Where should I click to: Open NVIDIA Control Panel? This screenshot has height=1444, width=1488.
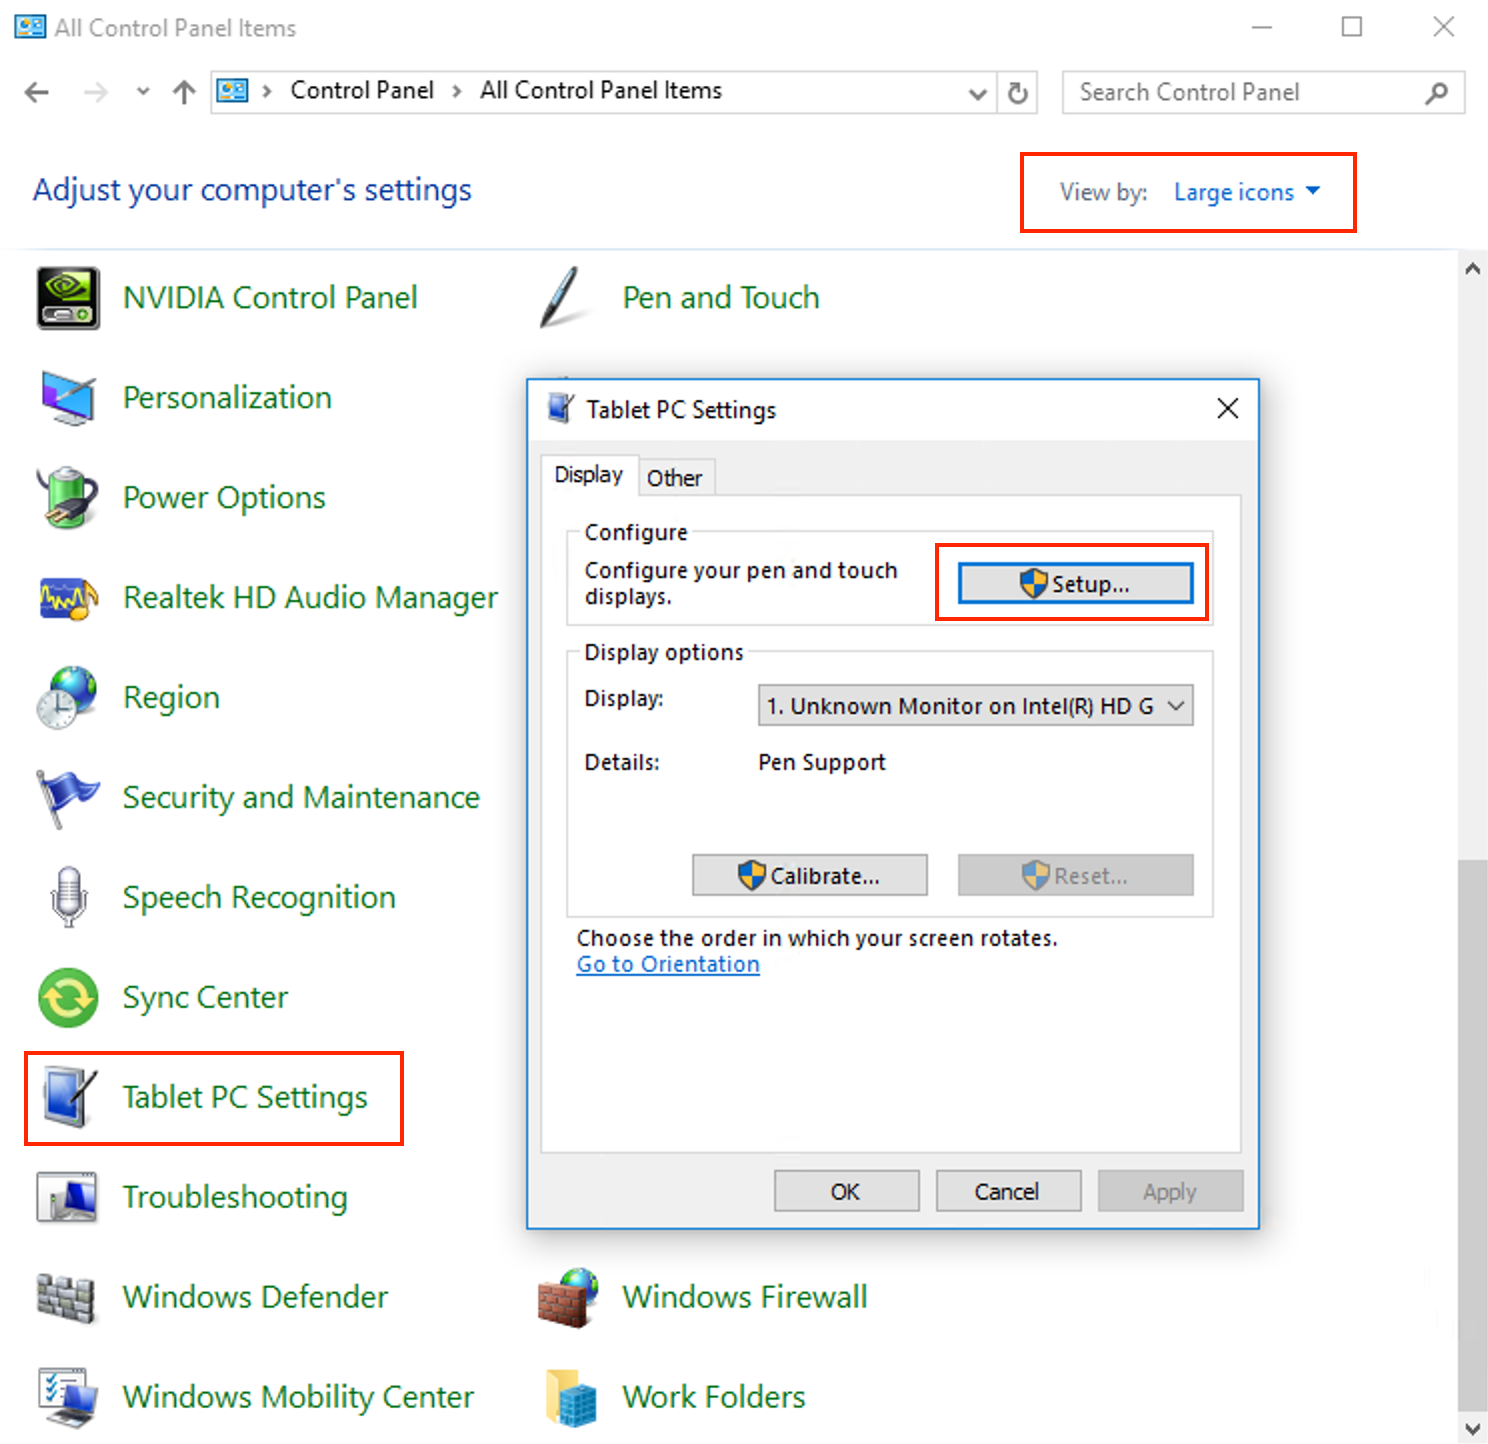[x=270, y=297]
